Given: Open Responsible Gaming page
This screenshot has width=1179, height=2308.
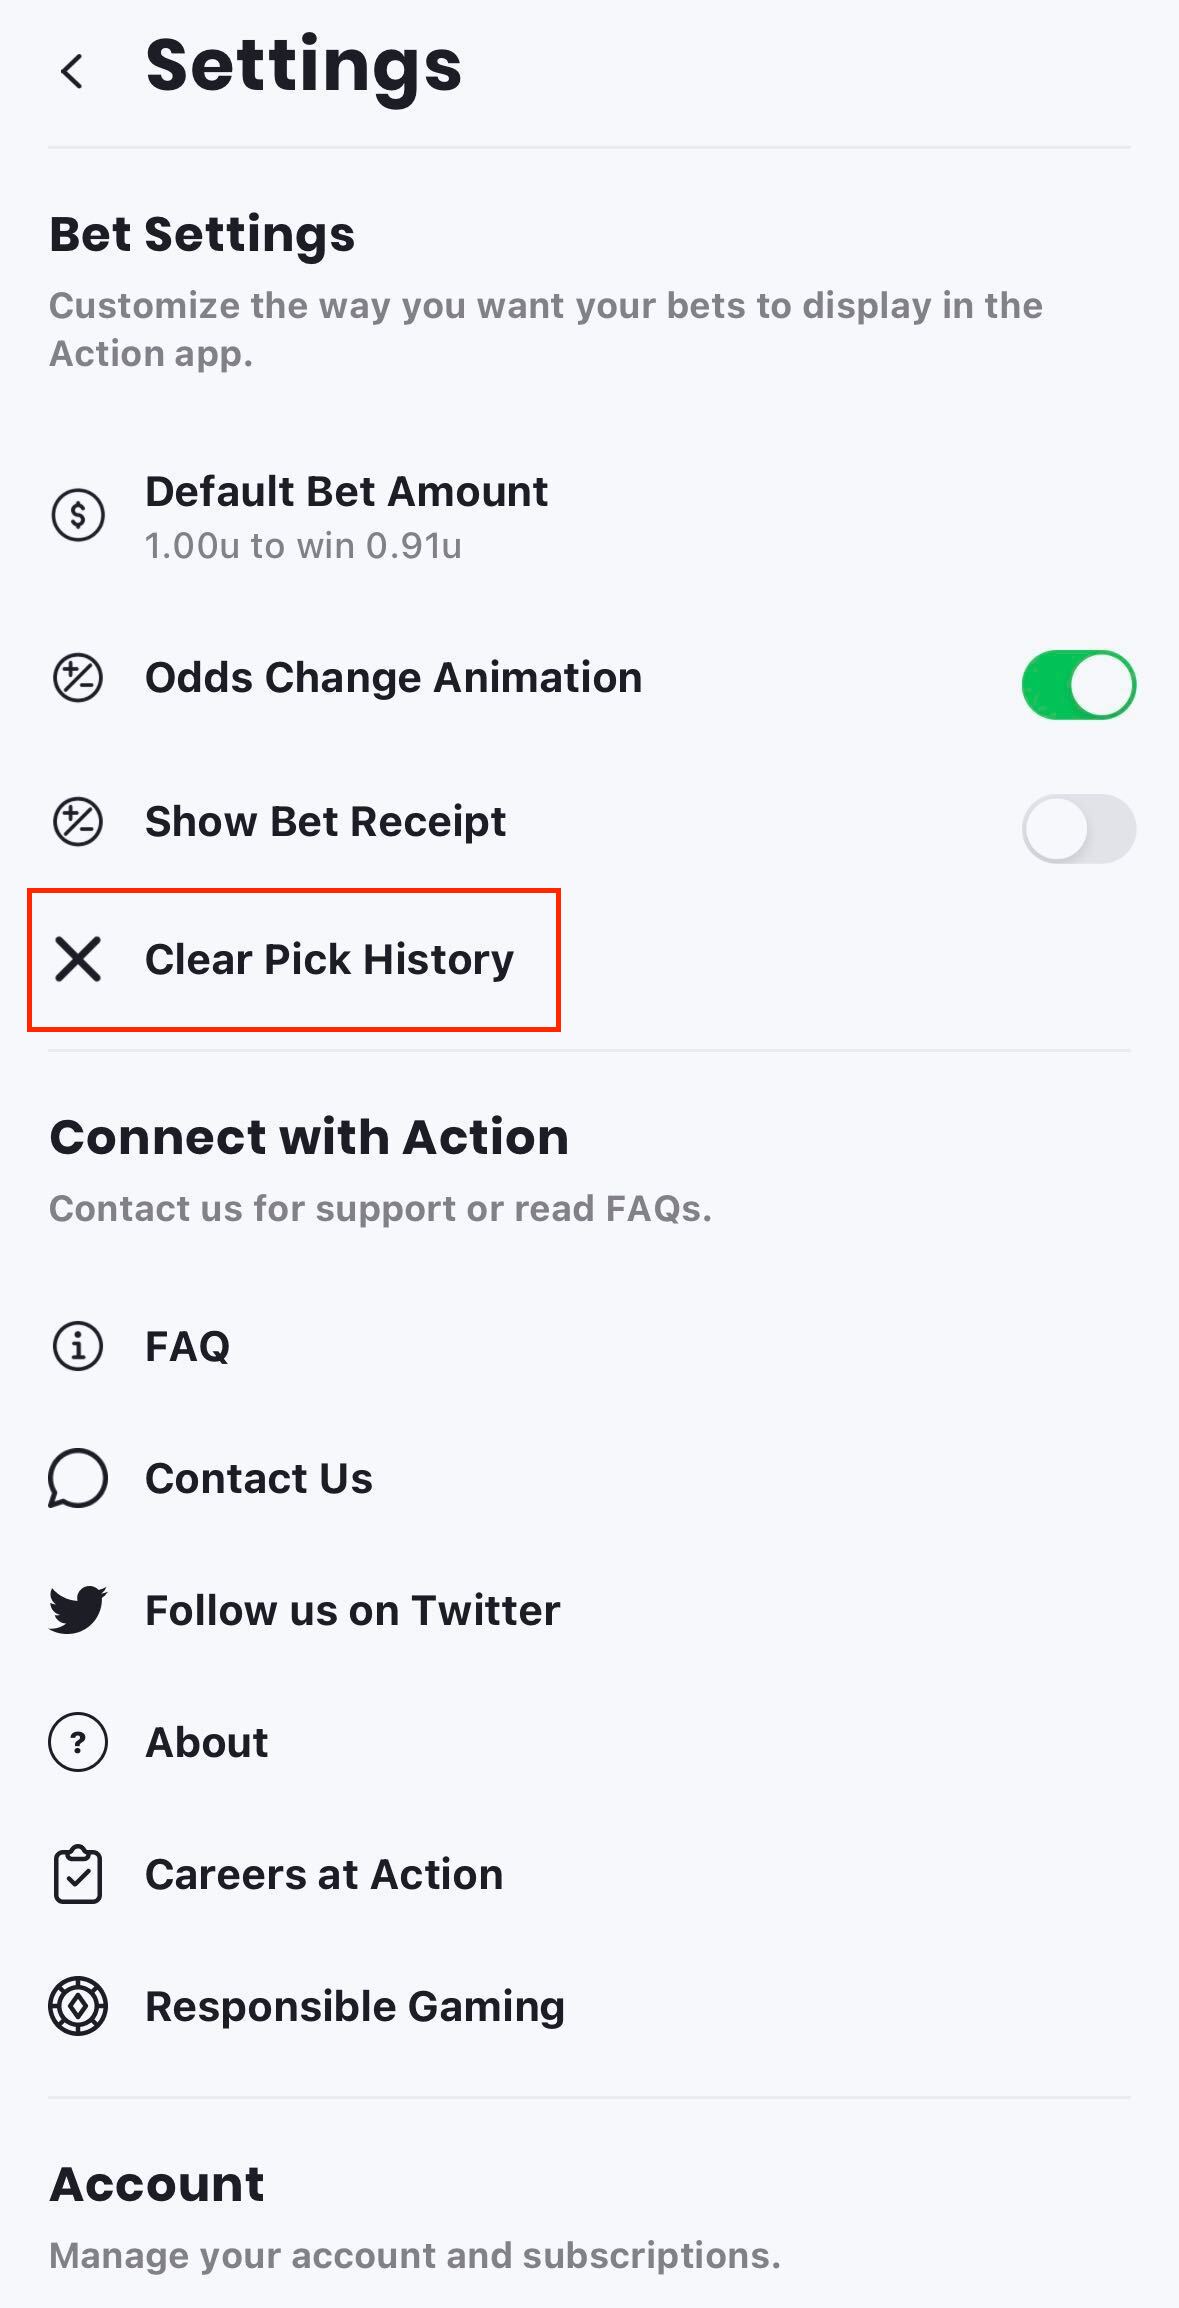Looking at the screenshot, I should pyautogui.click(x=355, y=2006).
